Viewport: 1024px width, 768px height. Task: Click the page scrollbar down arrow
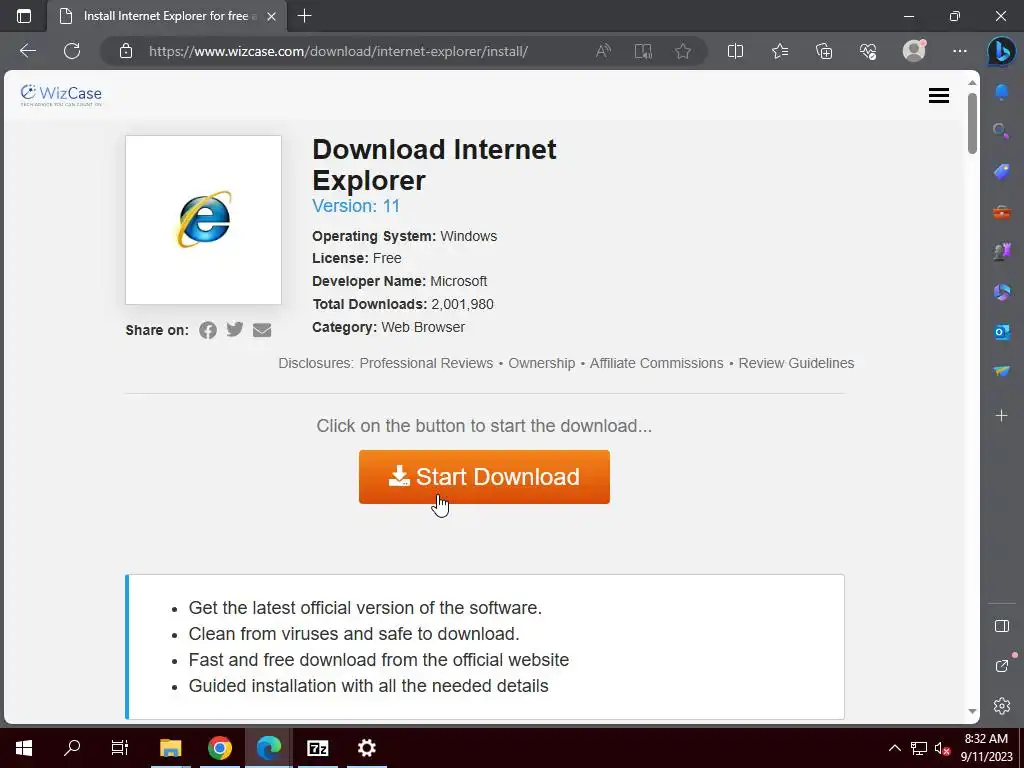[972, 712]
